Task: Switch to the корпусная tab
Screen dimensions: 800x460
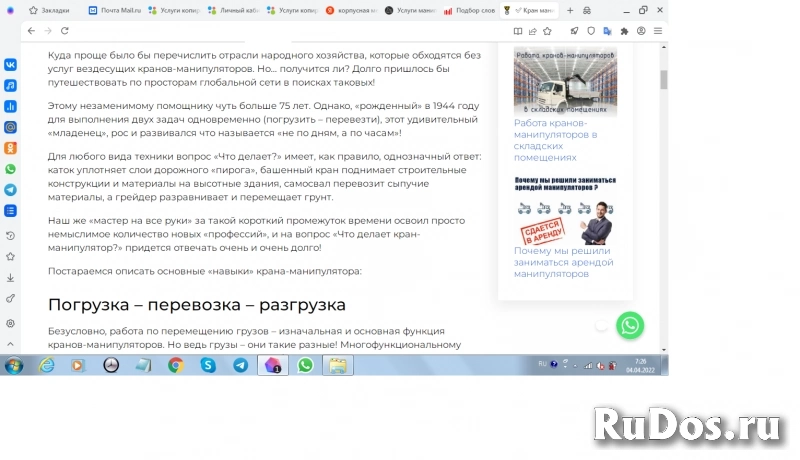Action: (352, 10)
